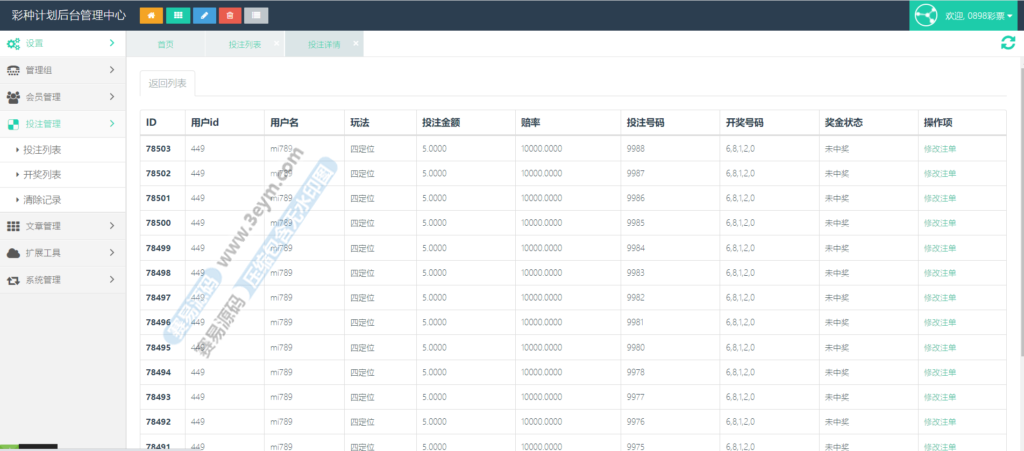Switch to the 首页 tab
The width and height of the screenshot is (1024, 451).
coord(165,45)
